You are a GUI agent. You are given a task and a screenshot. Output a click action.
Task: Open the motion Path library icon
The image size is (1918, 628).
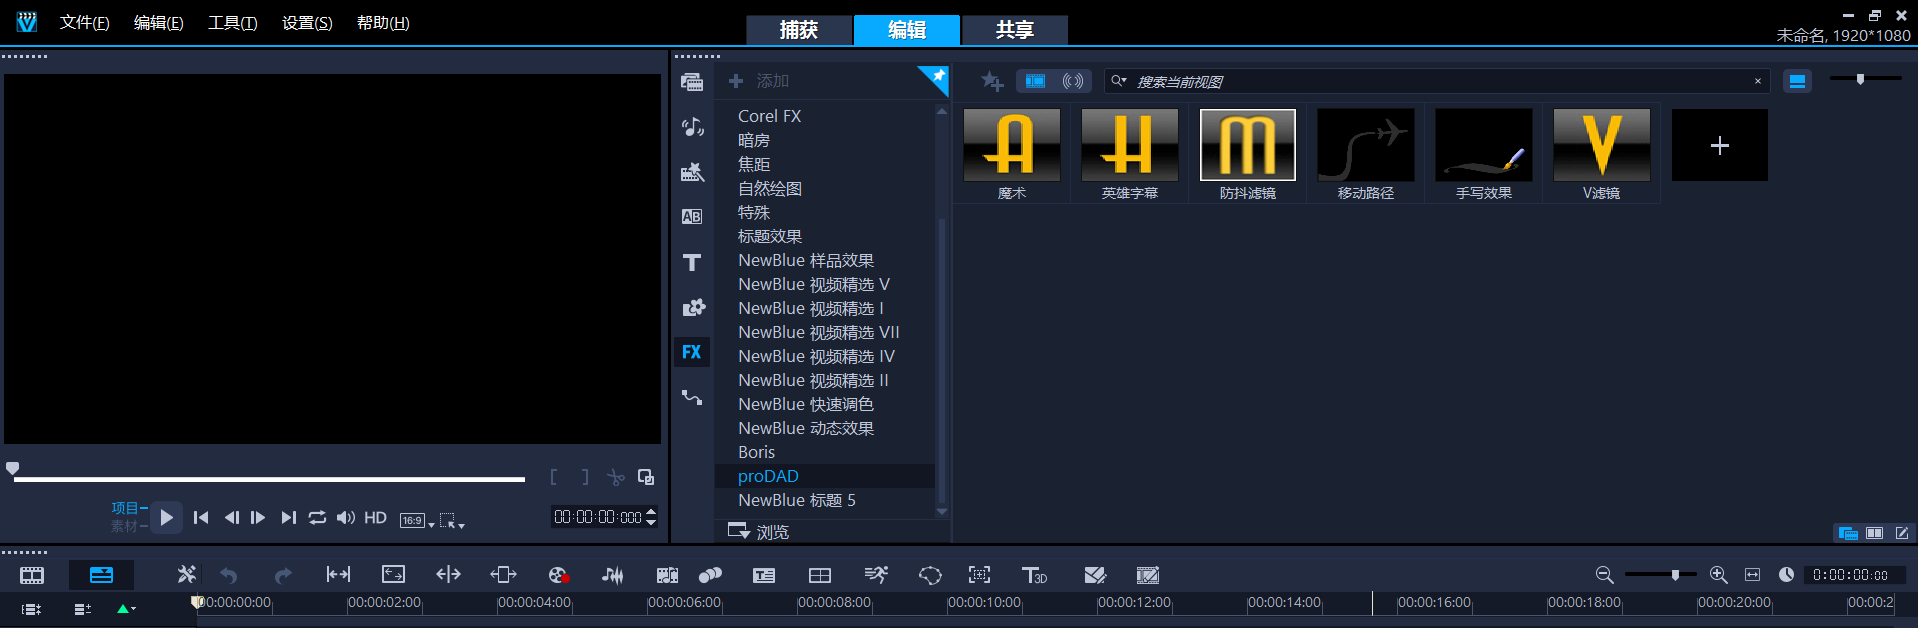click(x=691, y=398)
